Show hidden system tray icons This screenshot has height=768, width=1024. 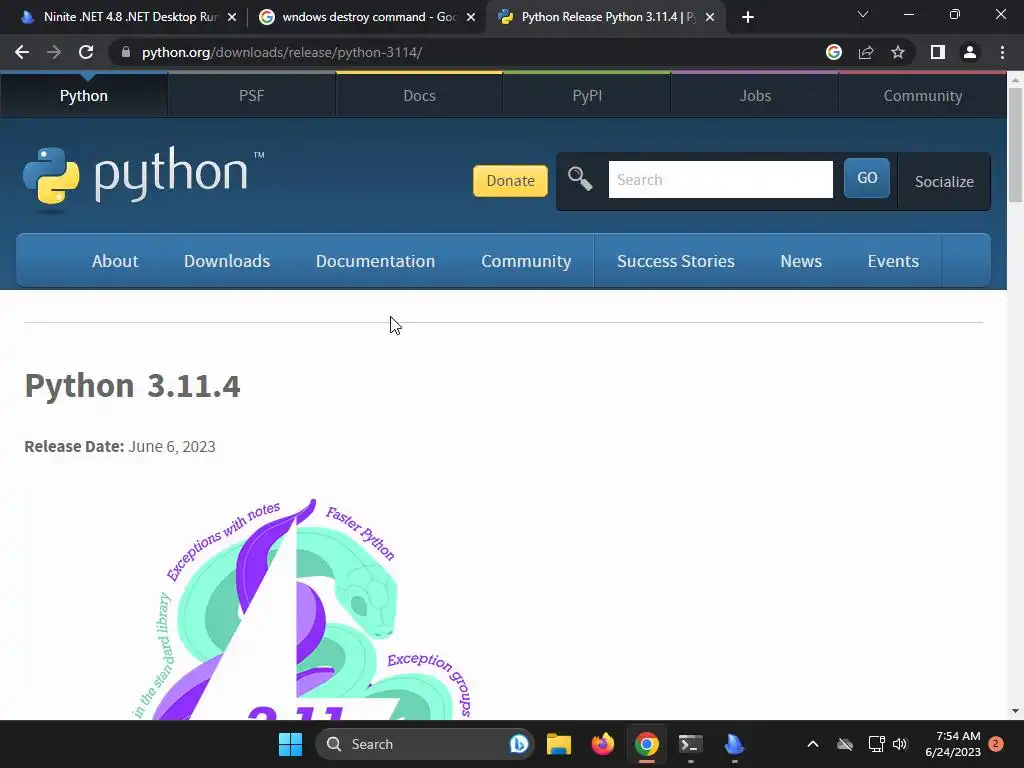[x=812, y=744]
